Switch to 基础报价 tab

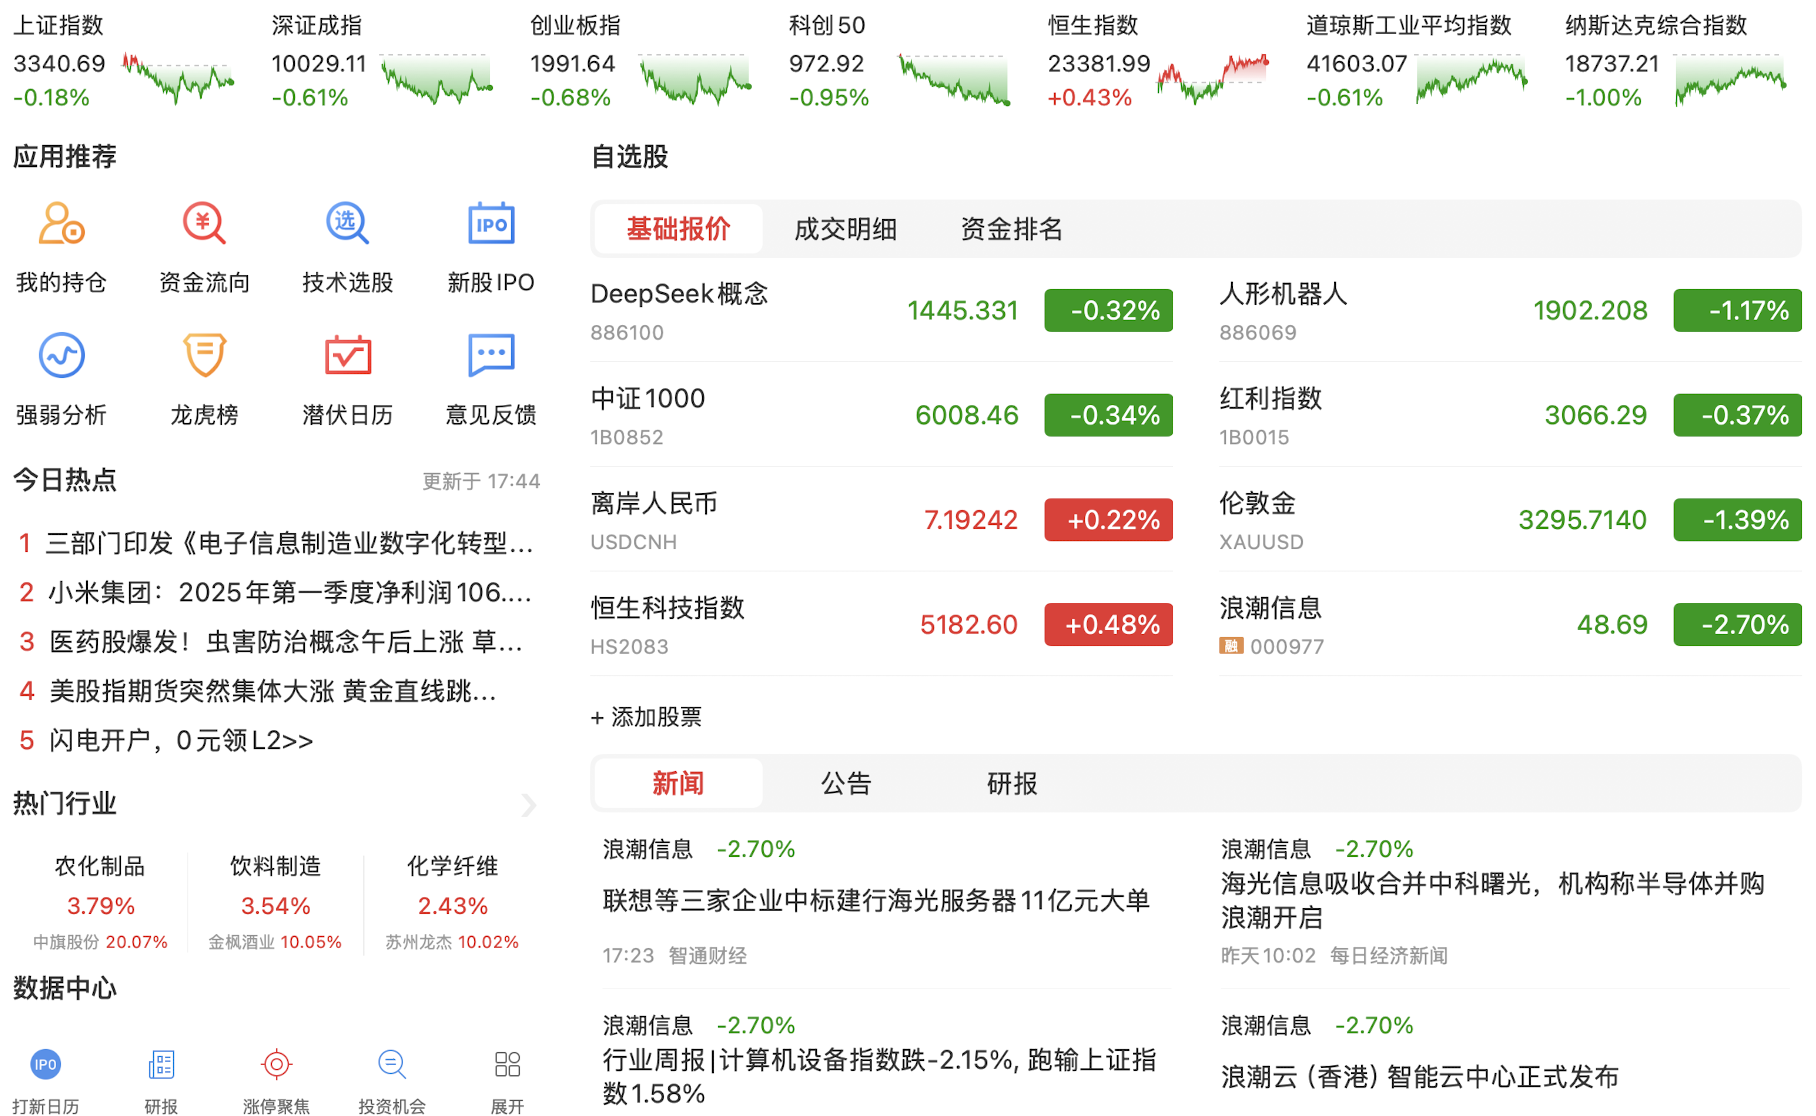coord(678,229)
